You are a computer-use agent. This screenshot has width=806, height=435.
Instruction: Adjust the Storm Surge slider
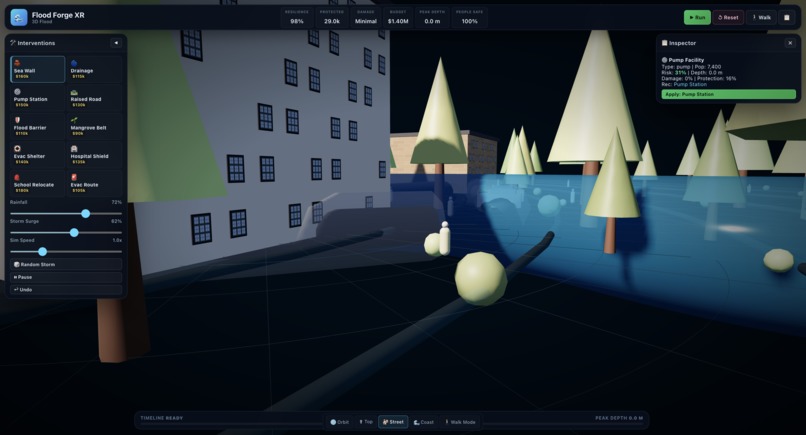click(66, 232)
